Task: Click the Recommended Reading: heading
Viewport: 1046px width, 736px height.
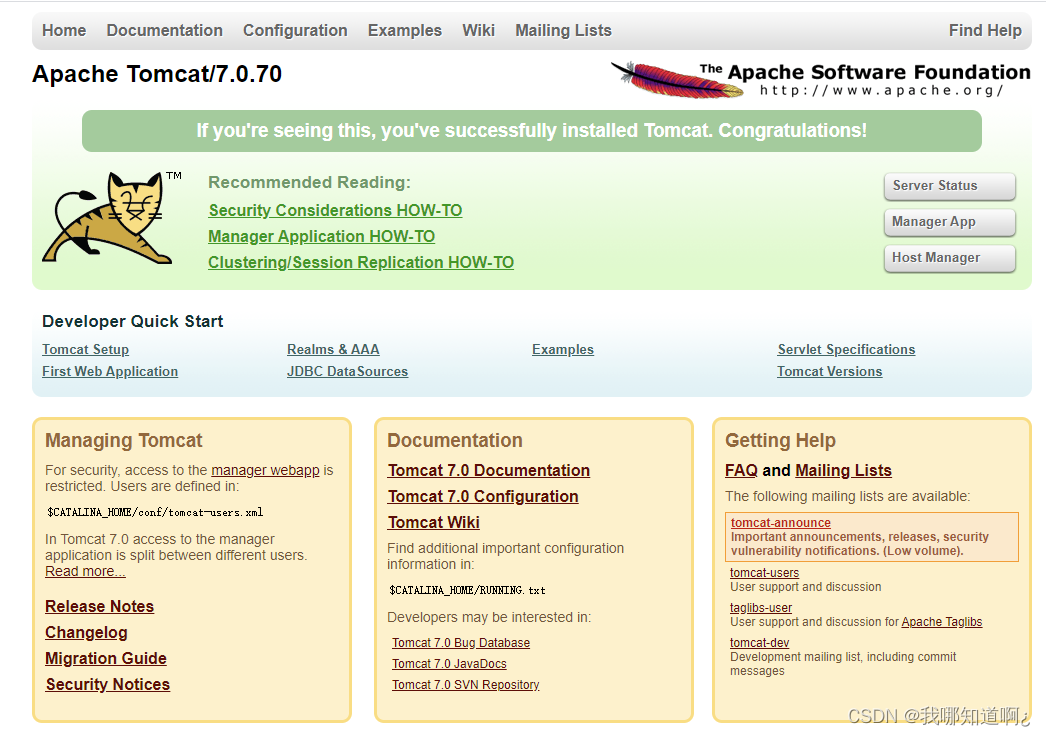Action: (x=309, y=183)
